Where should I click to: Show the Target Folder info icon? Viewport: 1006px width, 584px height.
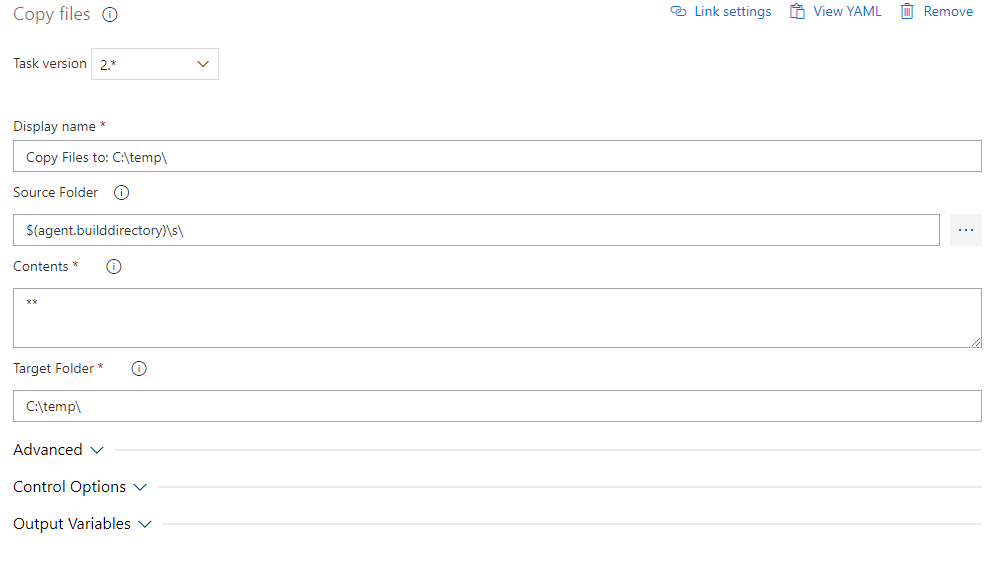139,369
